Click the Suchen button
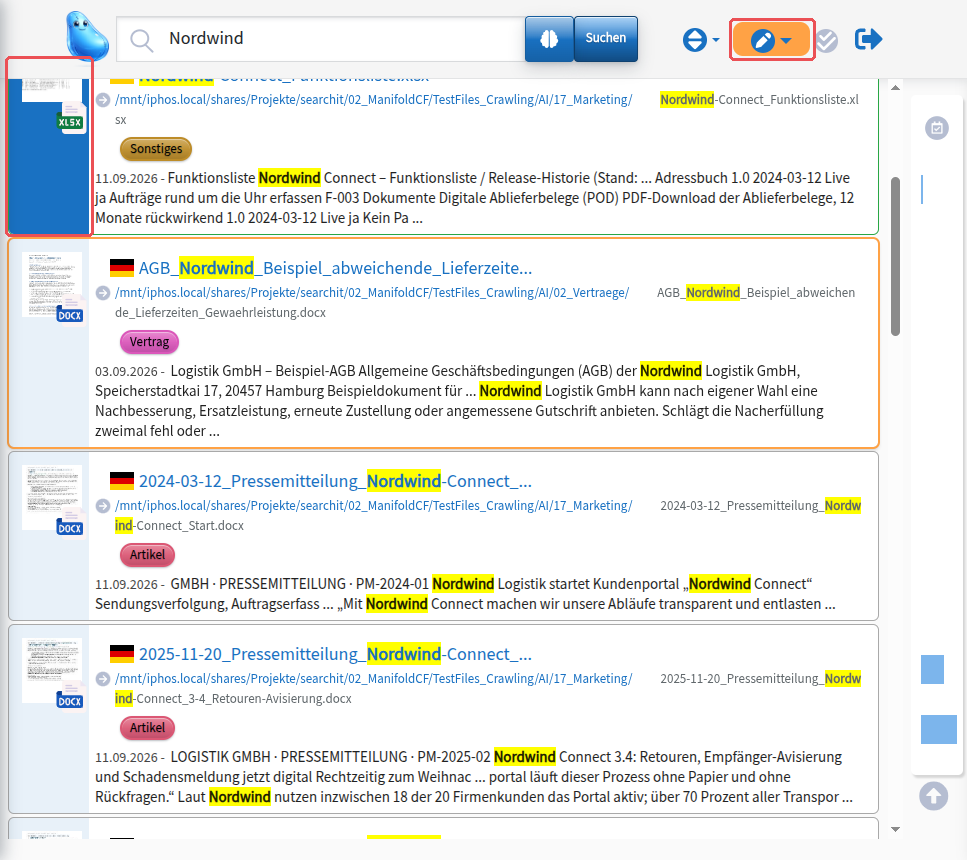 (x=606, y=39)
